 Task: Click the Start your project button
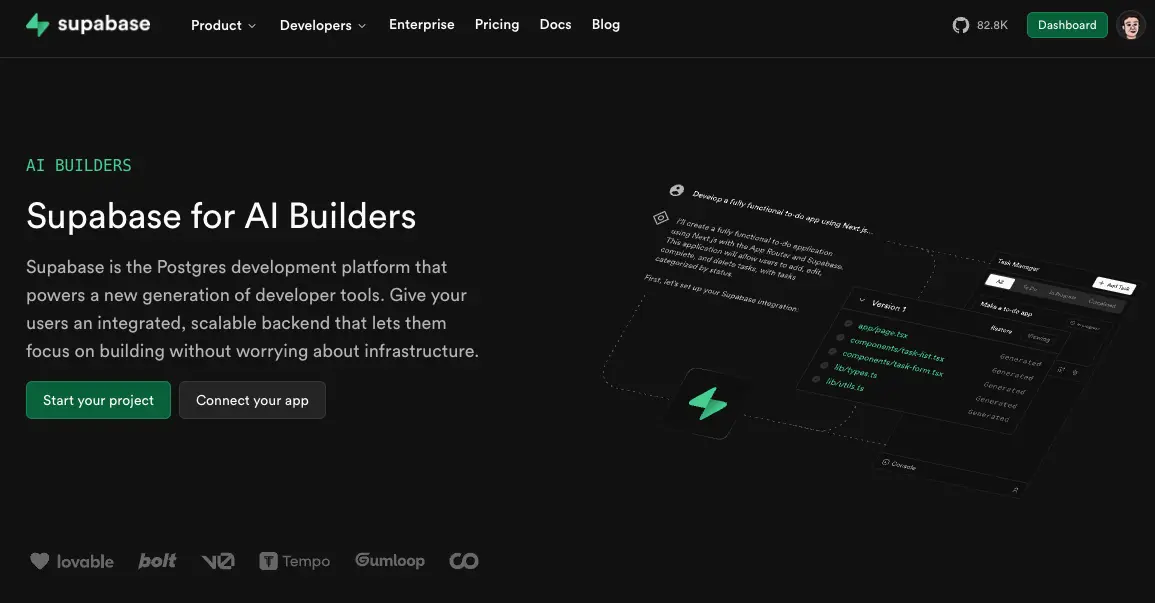coord(98,400)
